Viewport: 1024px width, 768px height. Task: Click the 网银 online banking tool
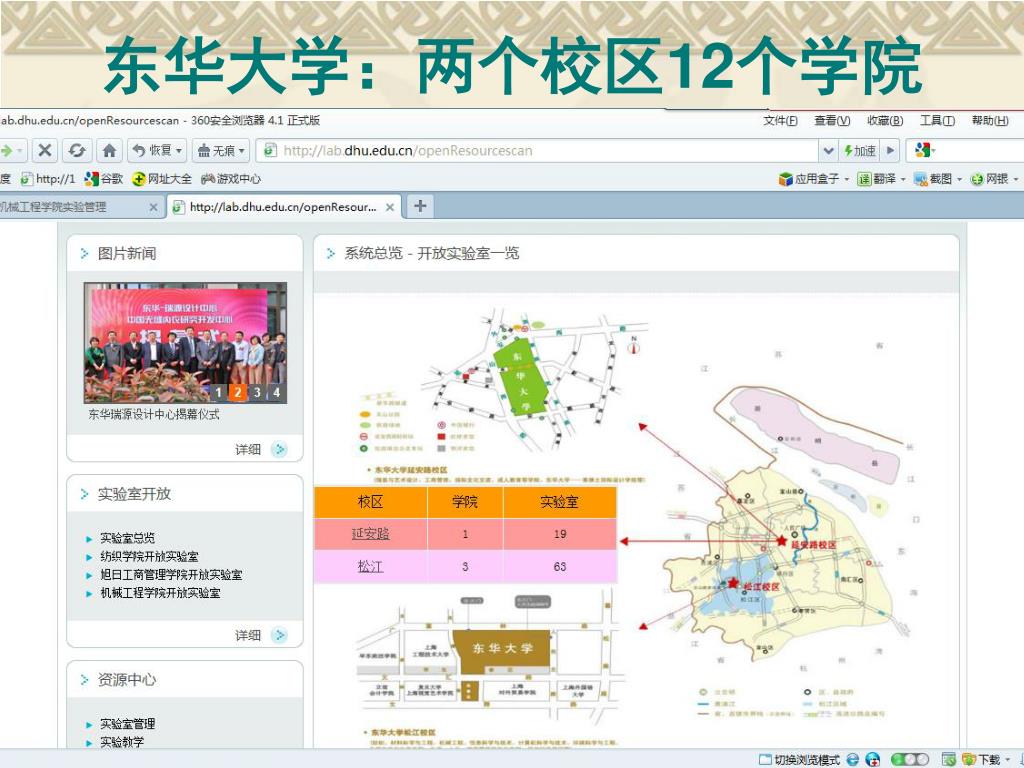989,178
